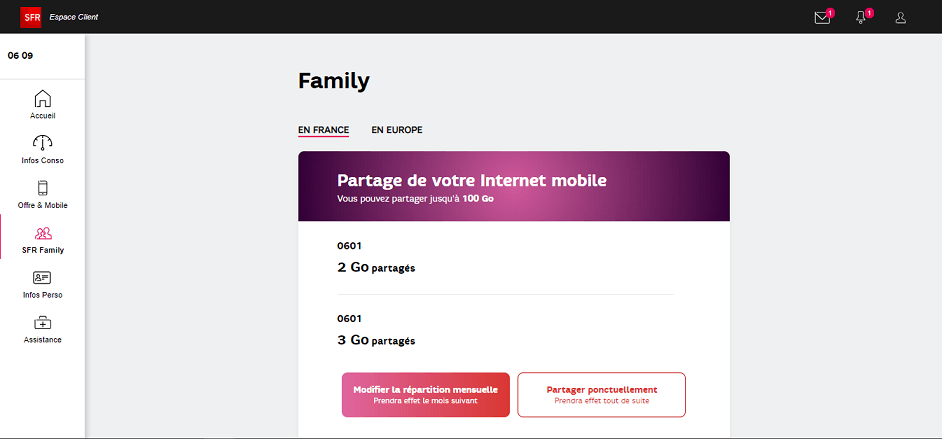
Task: Open Assistance first-aid kit icon
Action: 42,323
